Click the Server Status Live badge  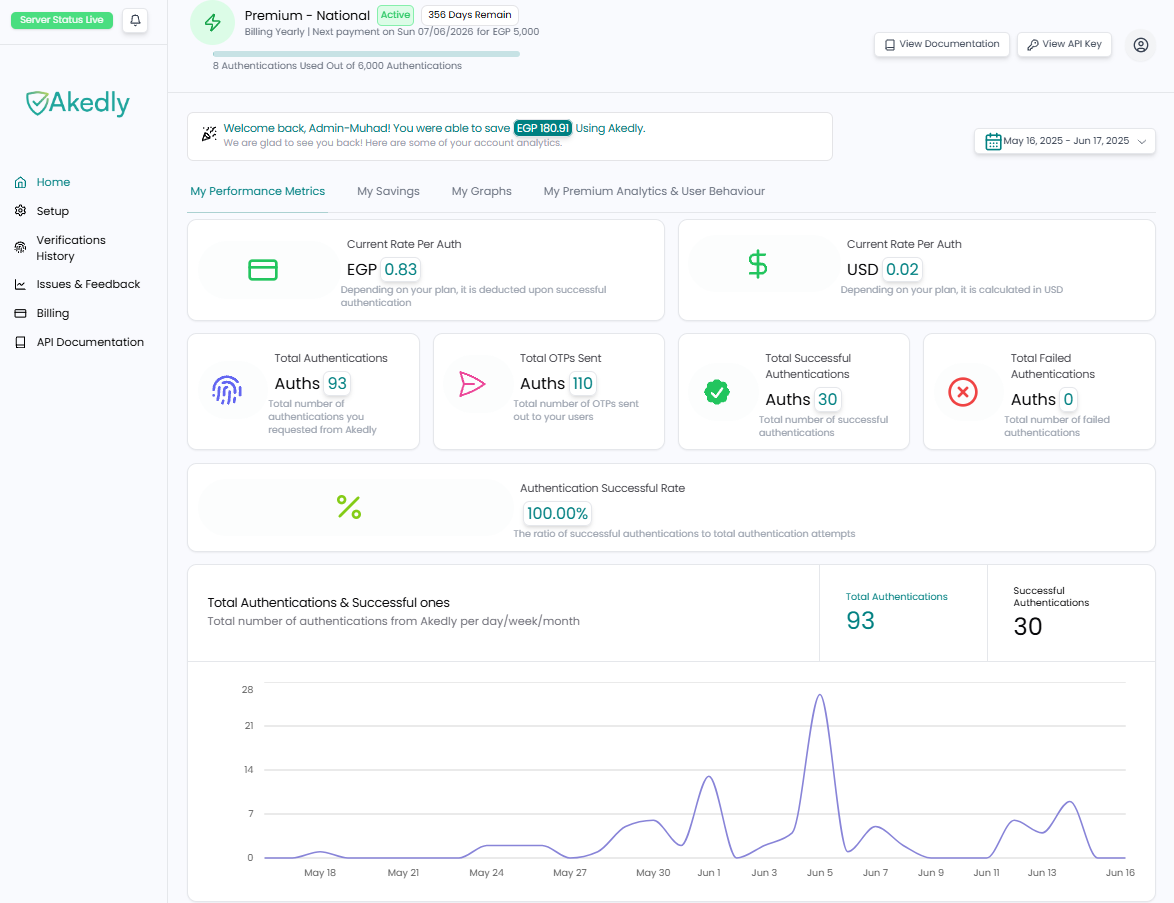[x=62, y=20]
